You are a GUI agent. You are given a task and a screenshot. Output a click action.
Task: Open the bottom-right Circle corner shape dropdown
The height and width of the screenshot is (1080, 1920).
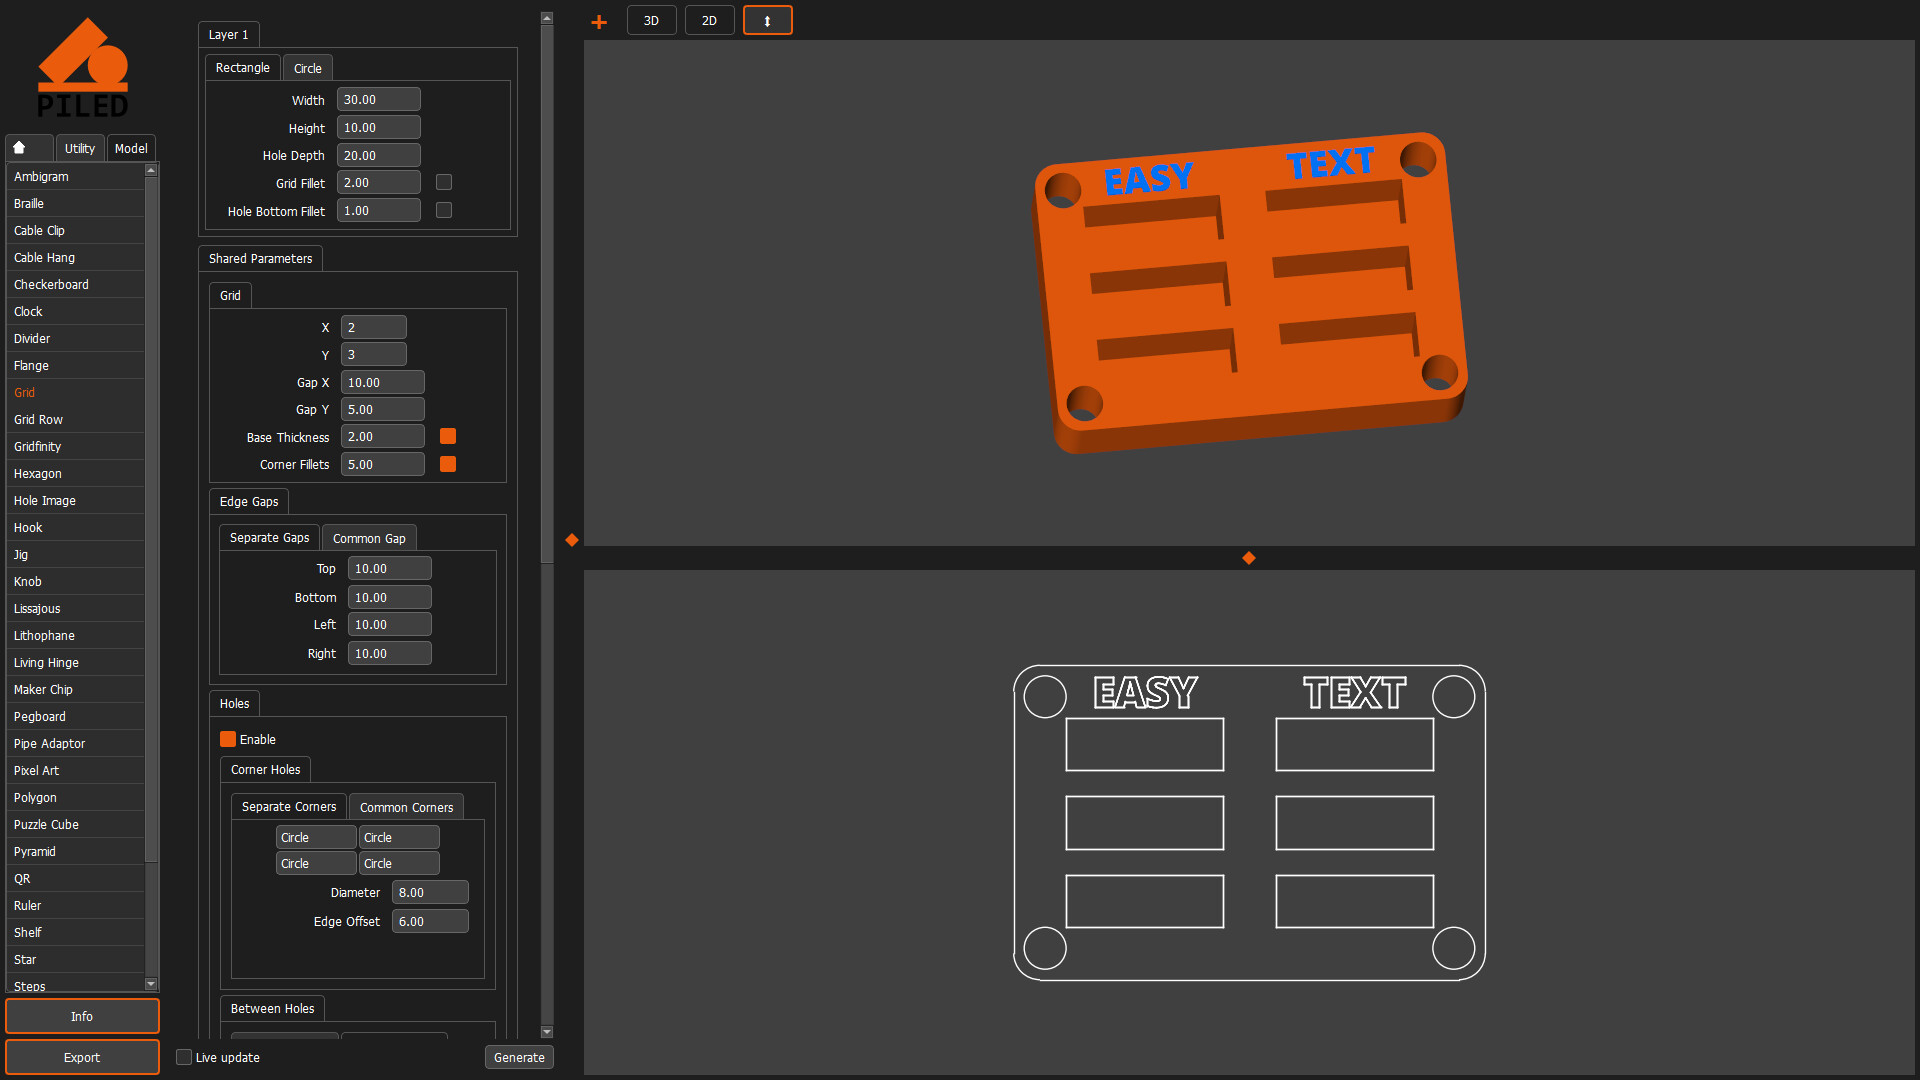pos(398,863)
